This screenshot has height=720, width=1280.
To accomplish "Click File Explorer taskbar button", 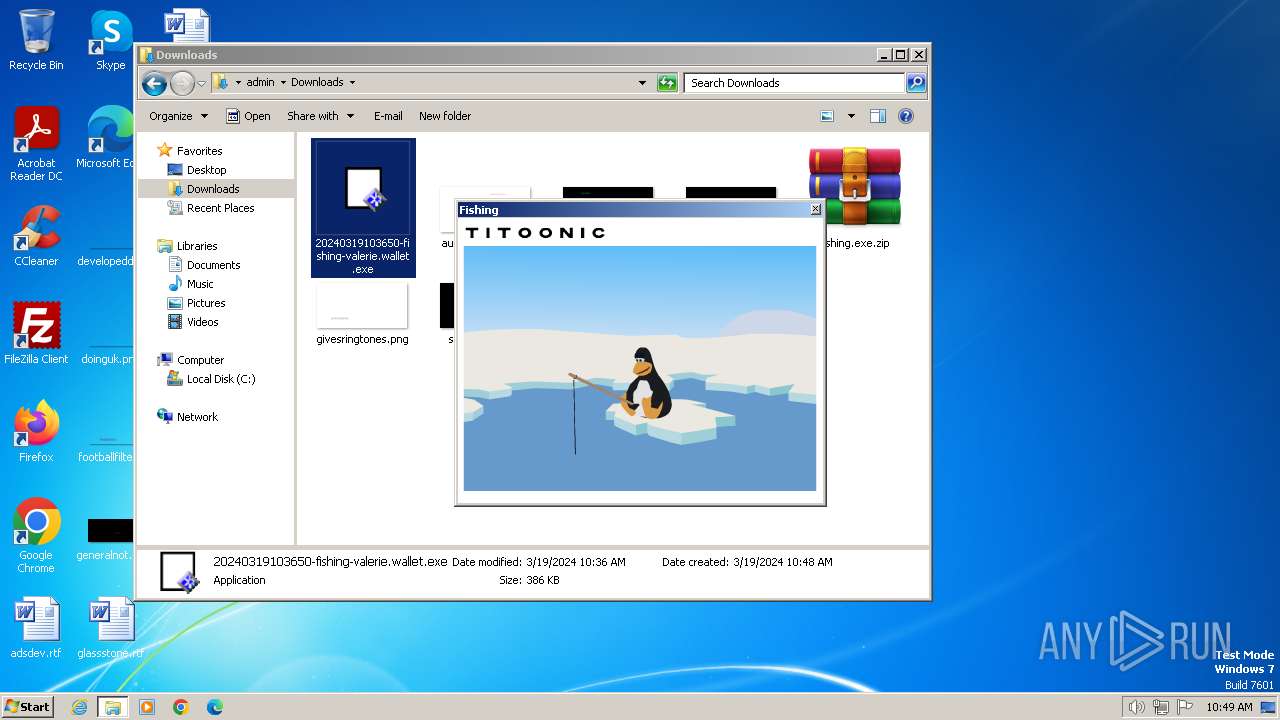I will pyautogui.click(x=112, y=707).
